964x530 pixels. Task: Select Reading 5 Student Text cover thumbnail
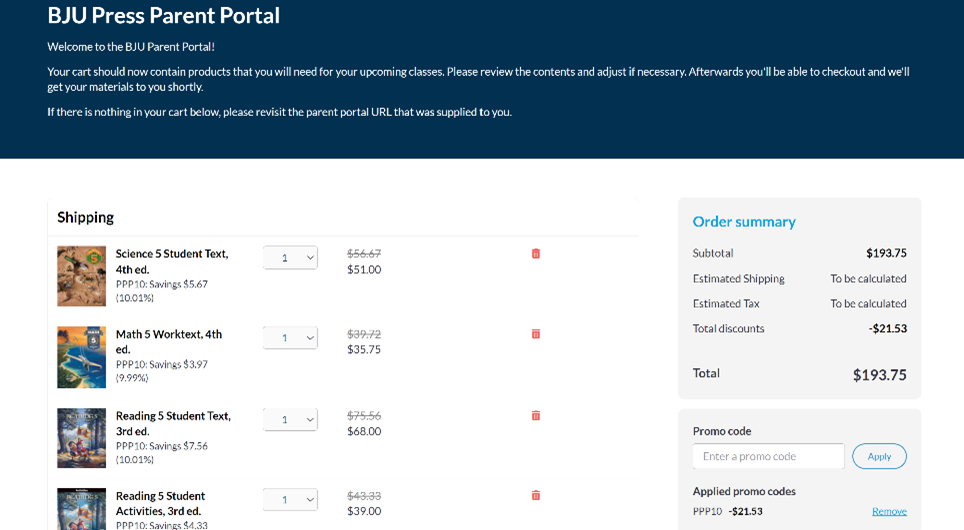click(x=82, y=438)
